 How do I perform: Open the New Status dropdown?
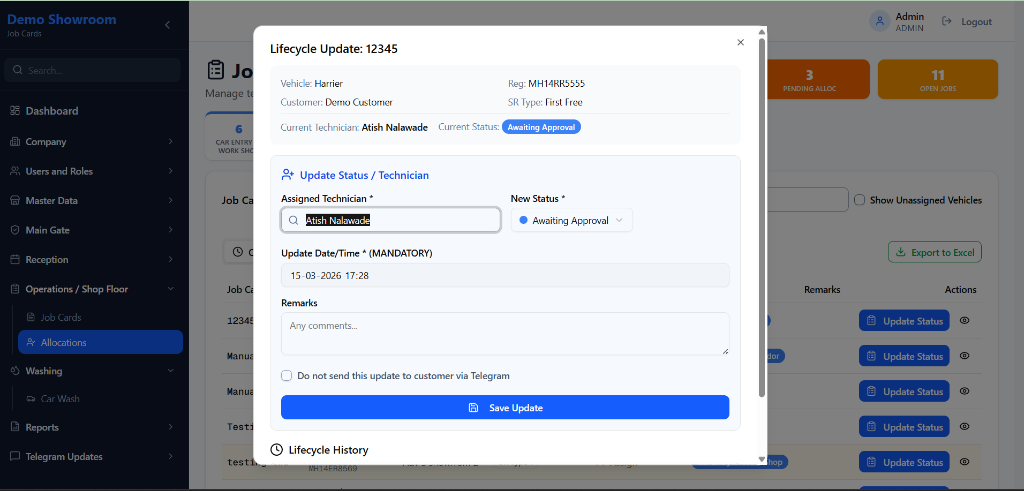click(x=571, y=220)
